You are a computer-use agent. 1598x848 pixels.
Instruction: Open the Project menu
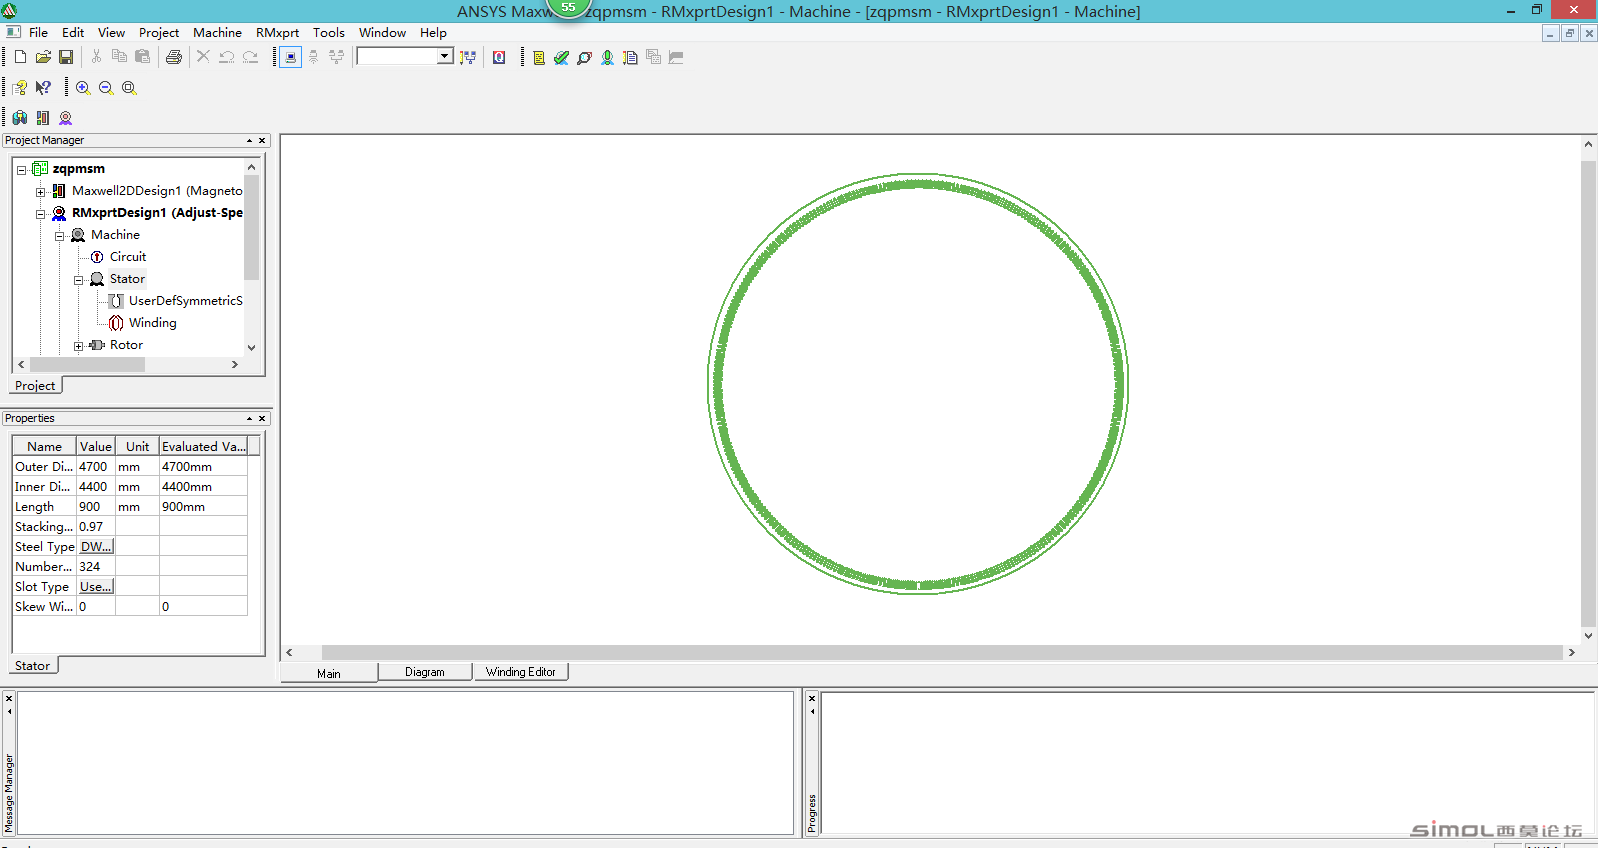click(159, 33)
